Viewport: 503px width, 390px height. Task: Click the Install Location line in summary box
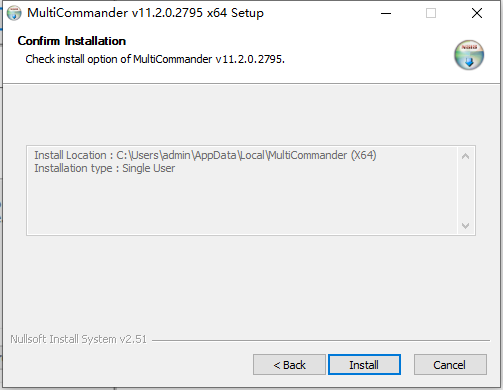pyautogui.click(x=205, y=155)
